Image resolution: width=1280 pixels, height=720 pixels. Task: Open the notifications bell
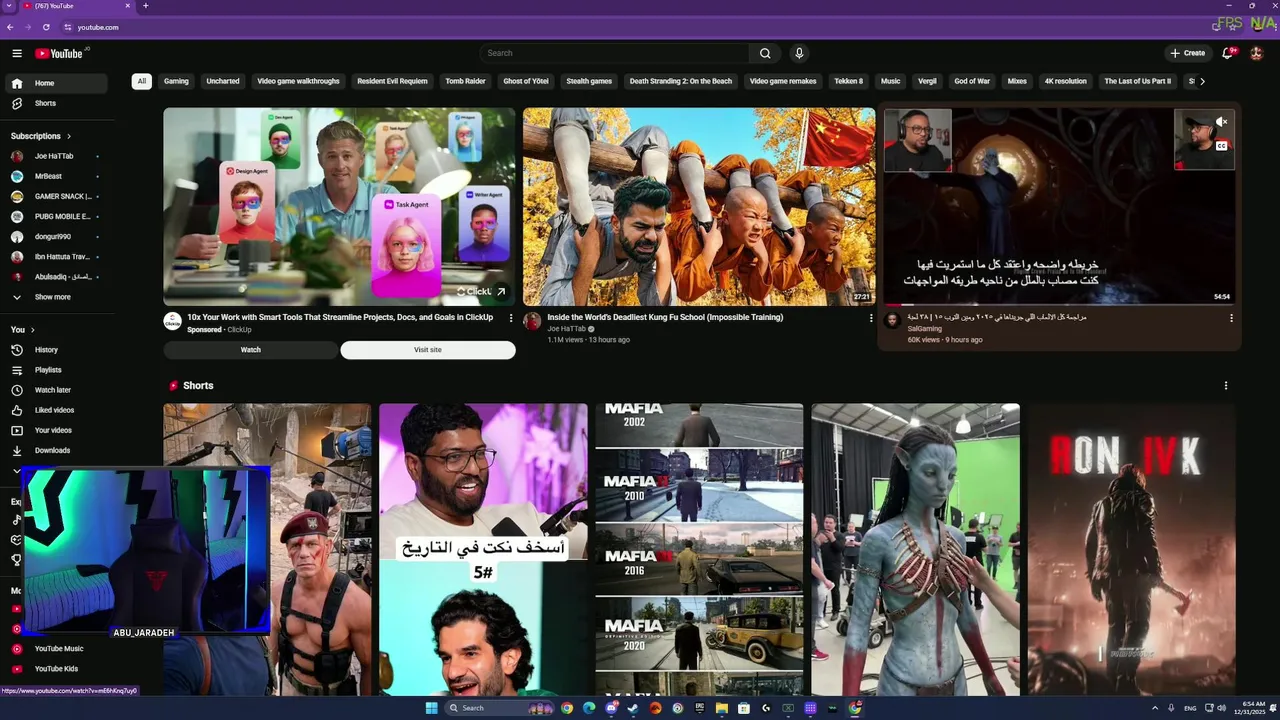tap(1228, 53)
